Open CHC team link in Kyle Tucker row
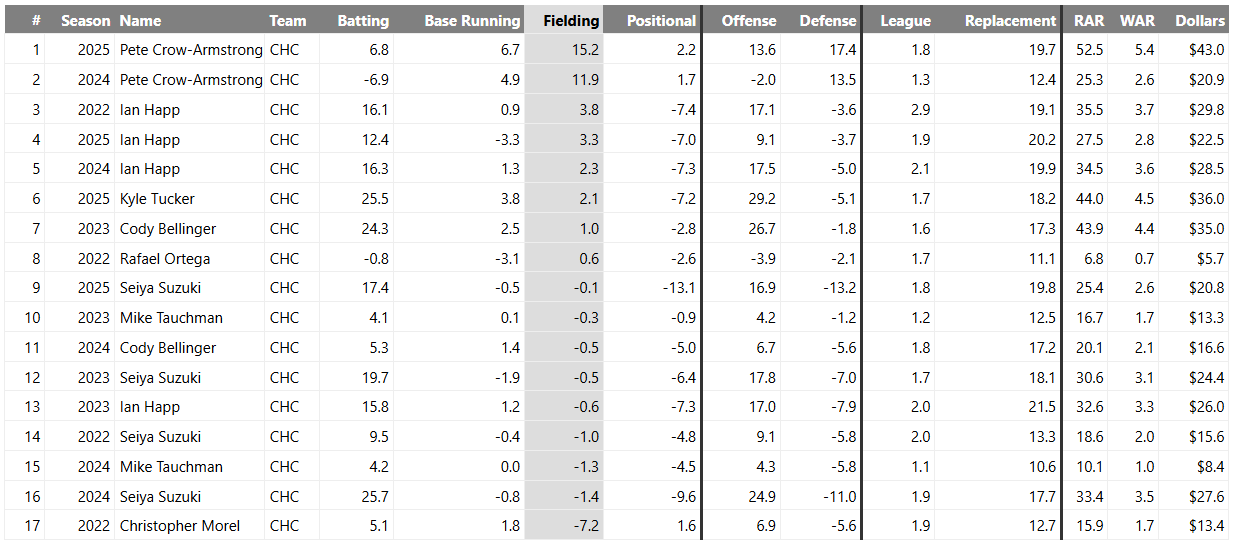Viewport: 1235px width, 541px height. (x=284, y=199)
